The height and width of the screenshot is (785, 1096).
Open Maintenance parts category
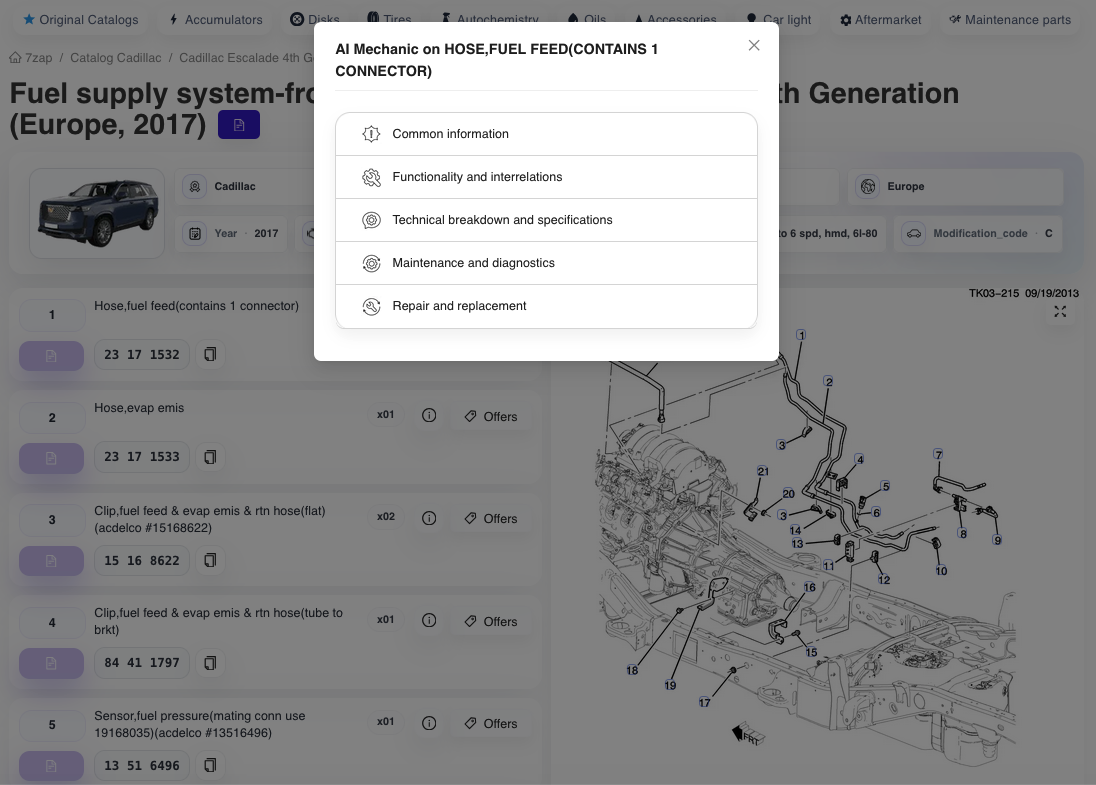click(1010, 20)
